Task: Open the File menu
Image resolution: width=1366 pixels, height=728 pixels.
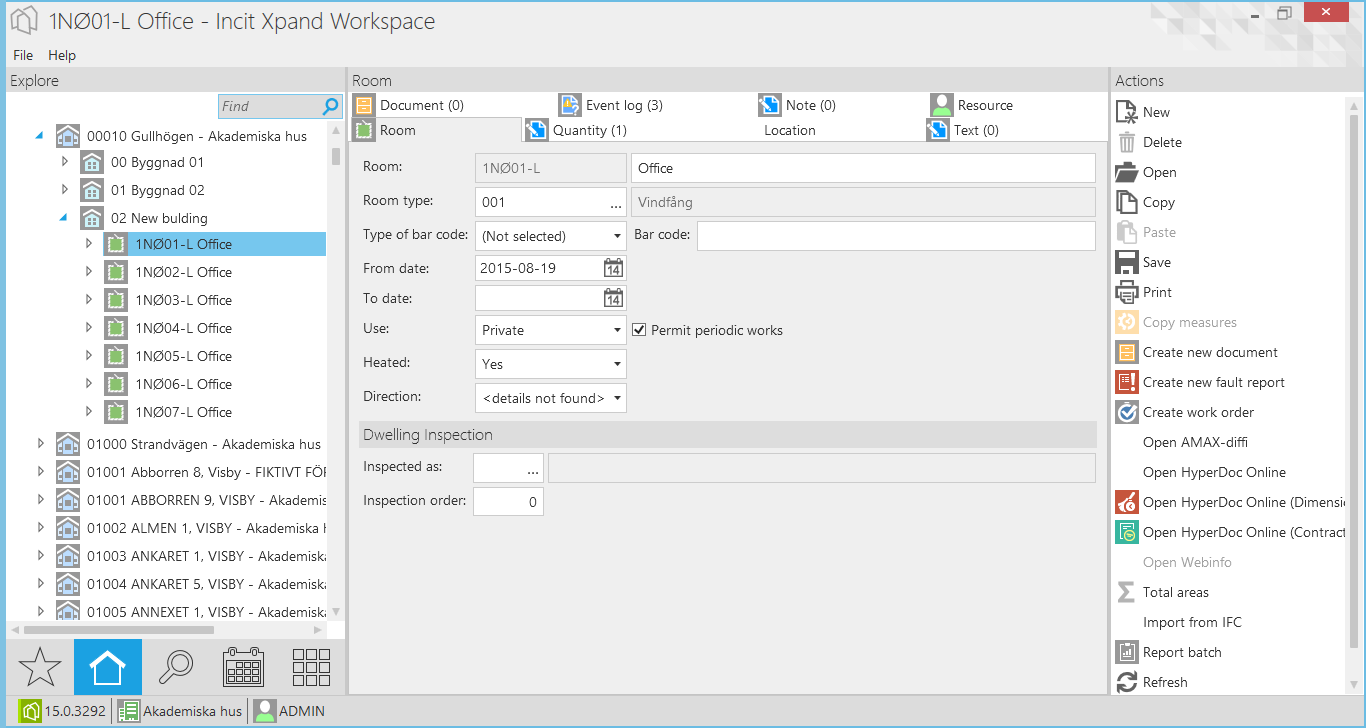Action: 23,55
